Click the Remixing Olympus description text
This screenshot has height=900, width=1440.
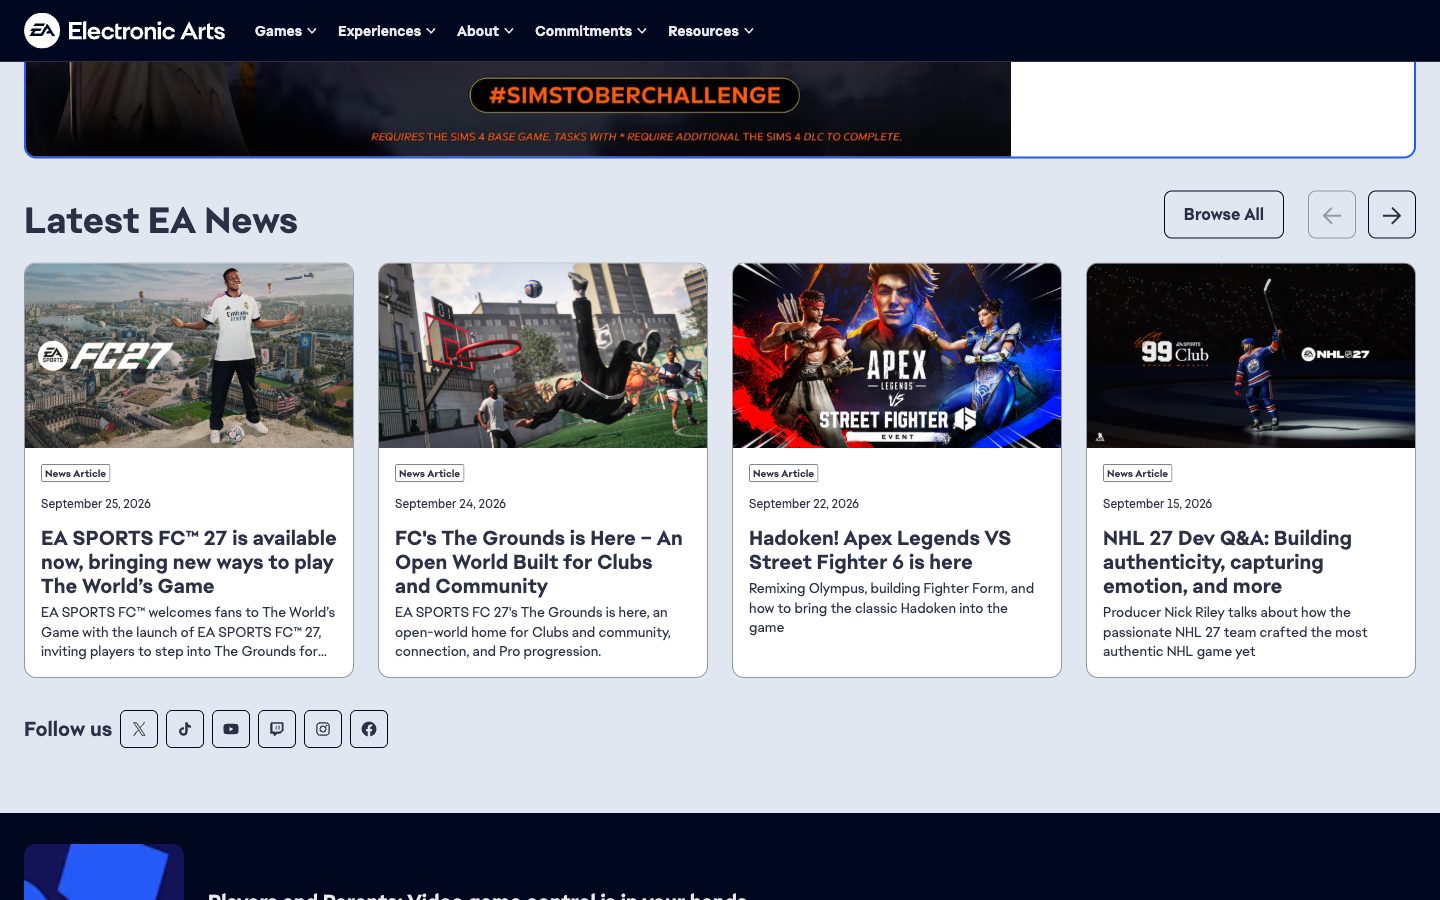coord(892,608)
